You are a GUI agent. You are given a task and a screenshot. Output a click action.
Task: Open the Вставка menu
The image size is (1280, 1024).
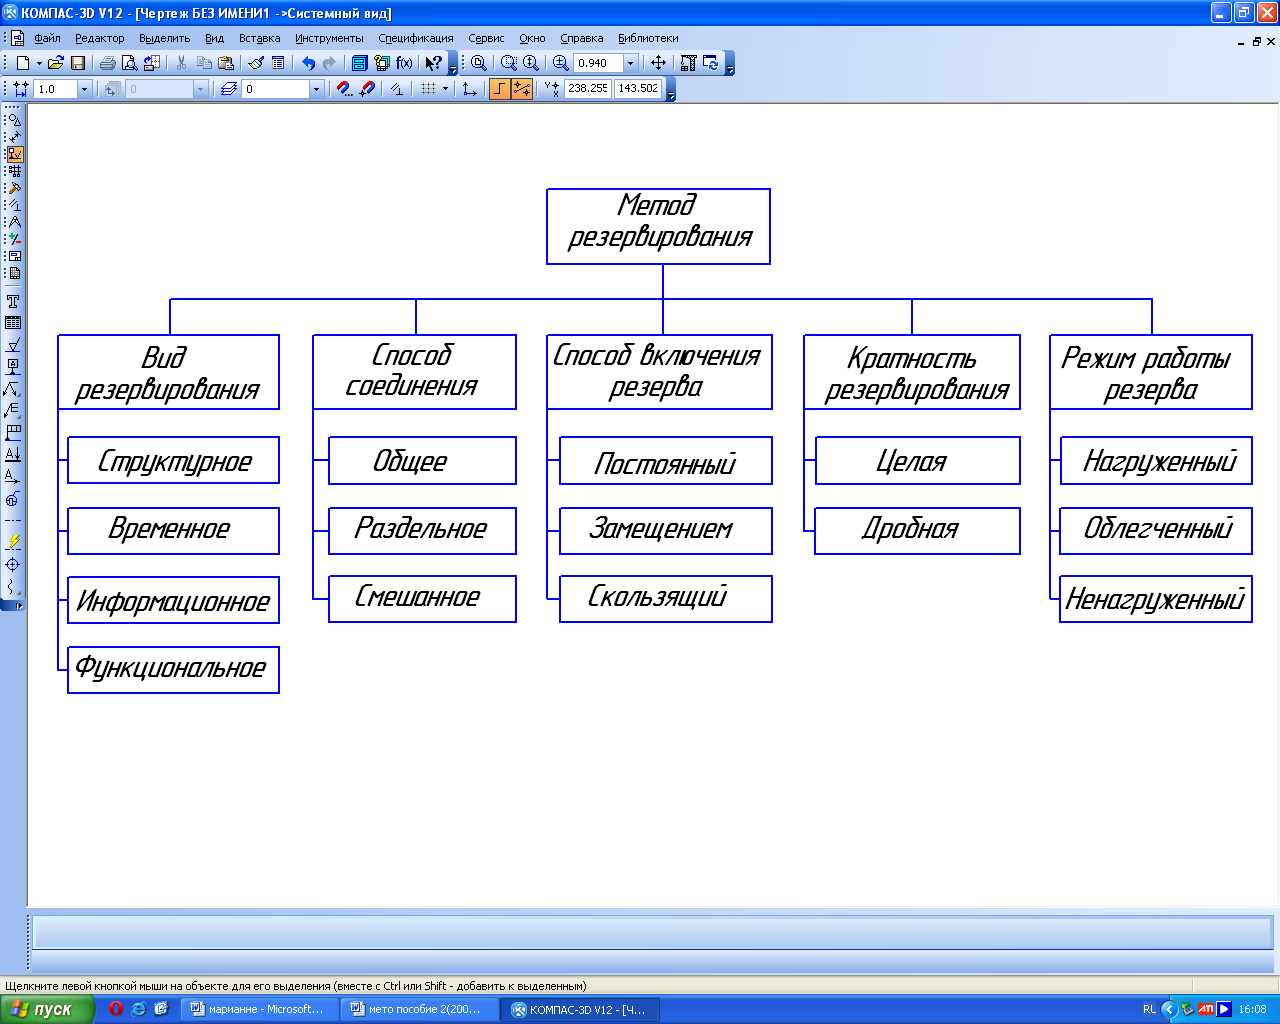point(259,38)
